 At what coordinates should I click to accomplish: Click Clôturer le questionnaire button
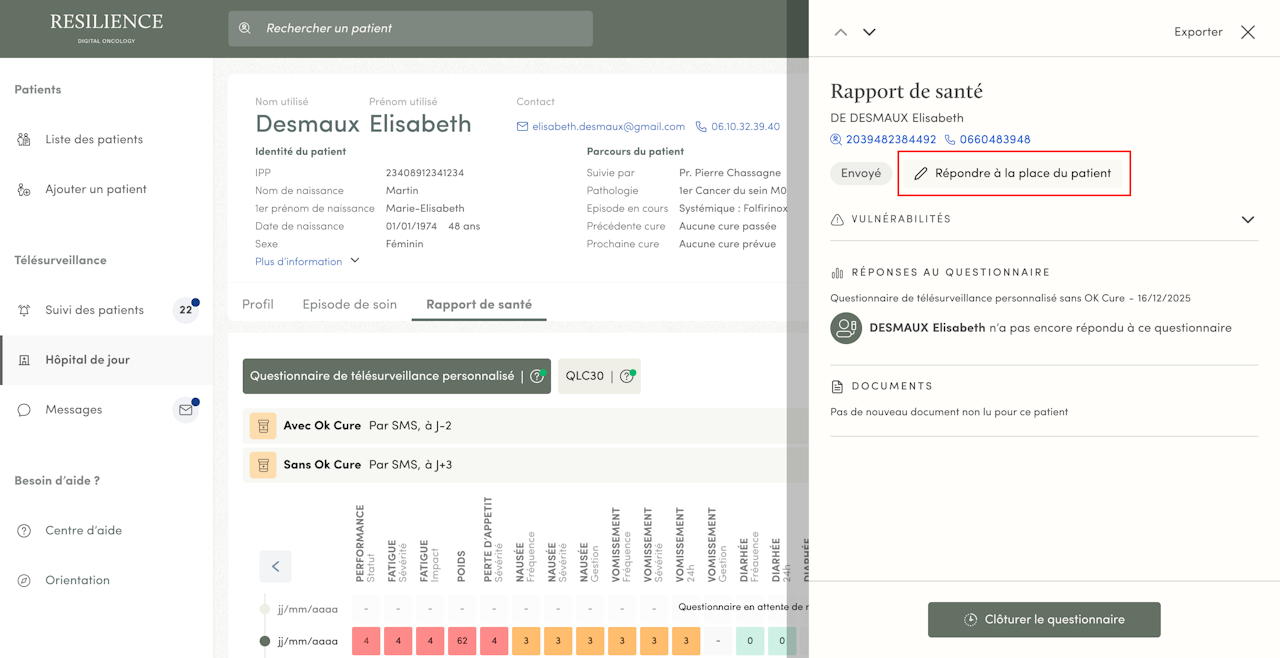(x=1044, y=620)
